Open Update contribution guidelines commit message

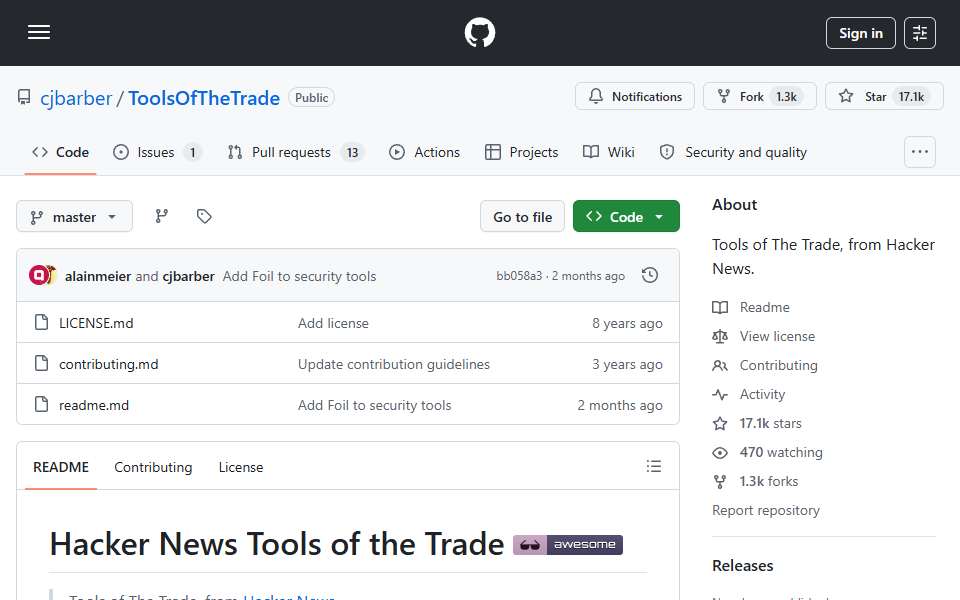point(394,364)
